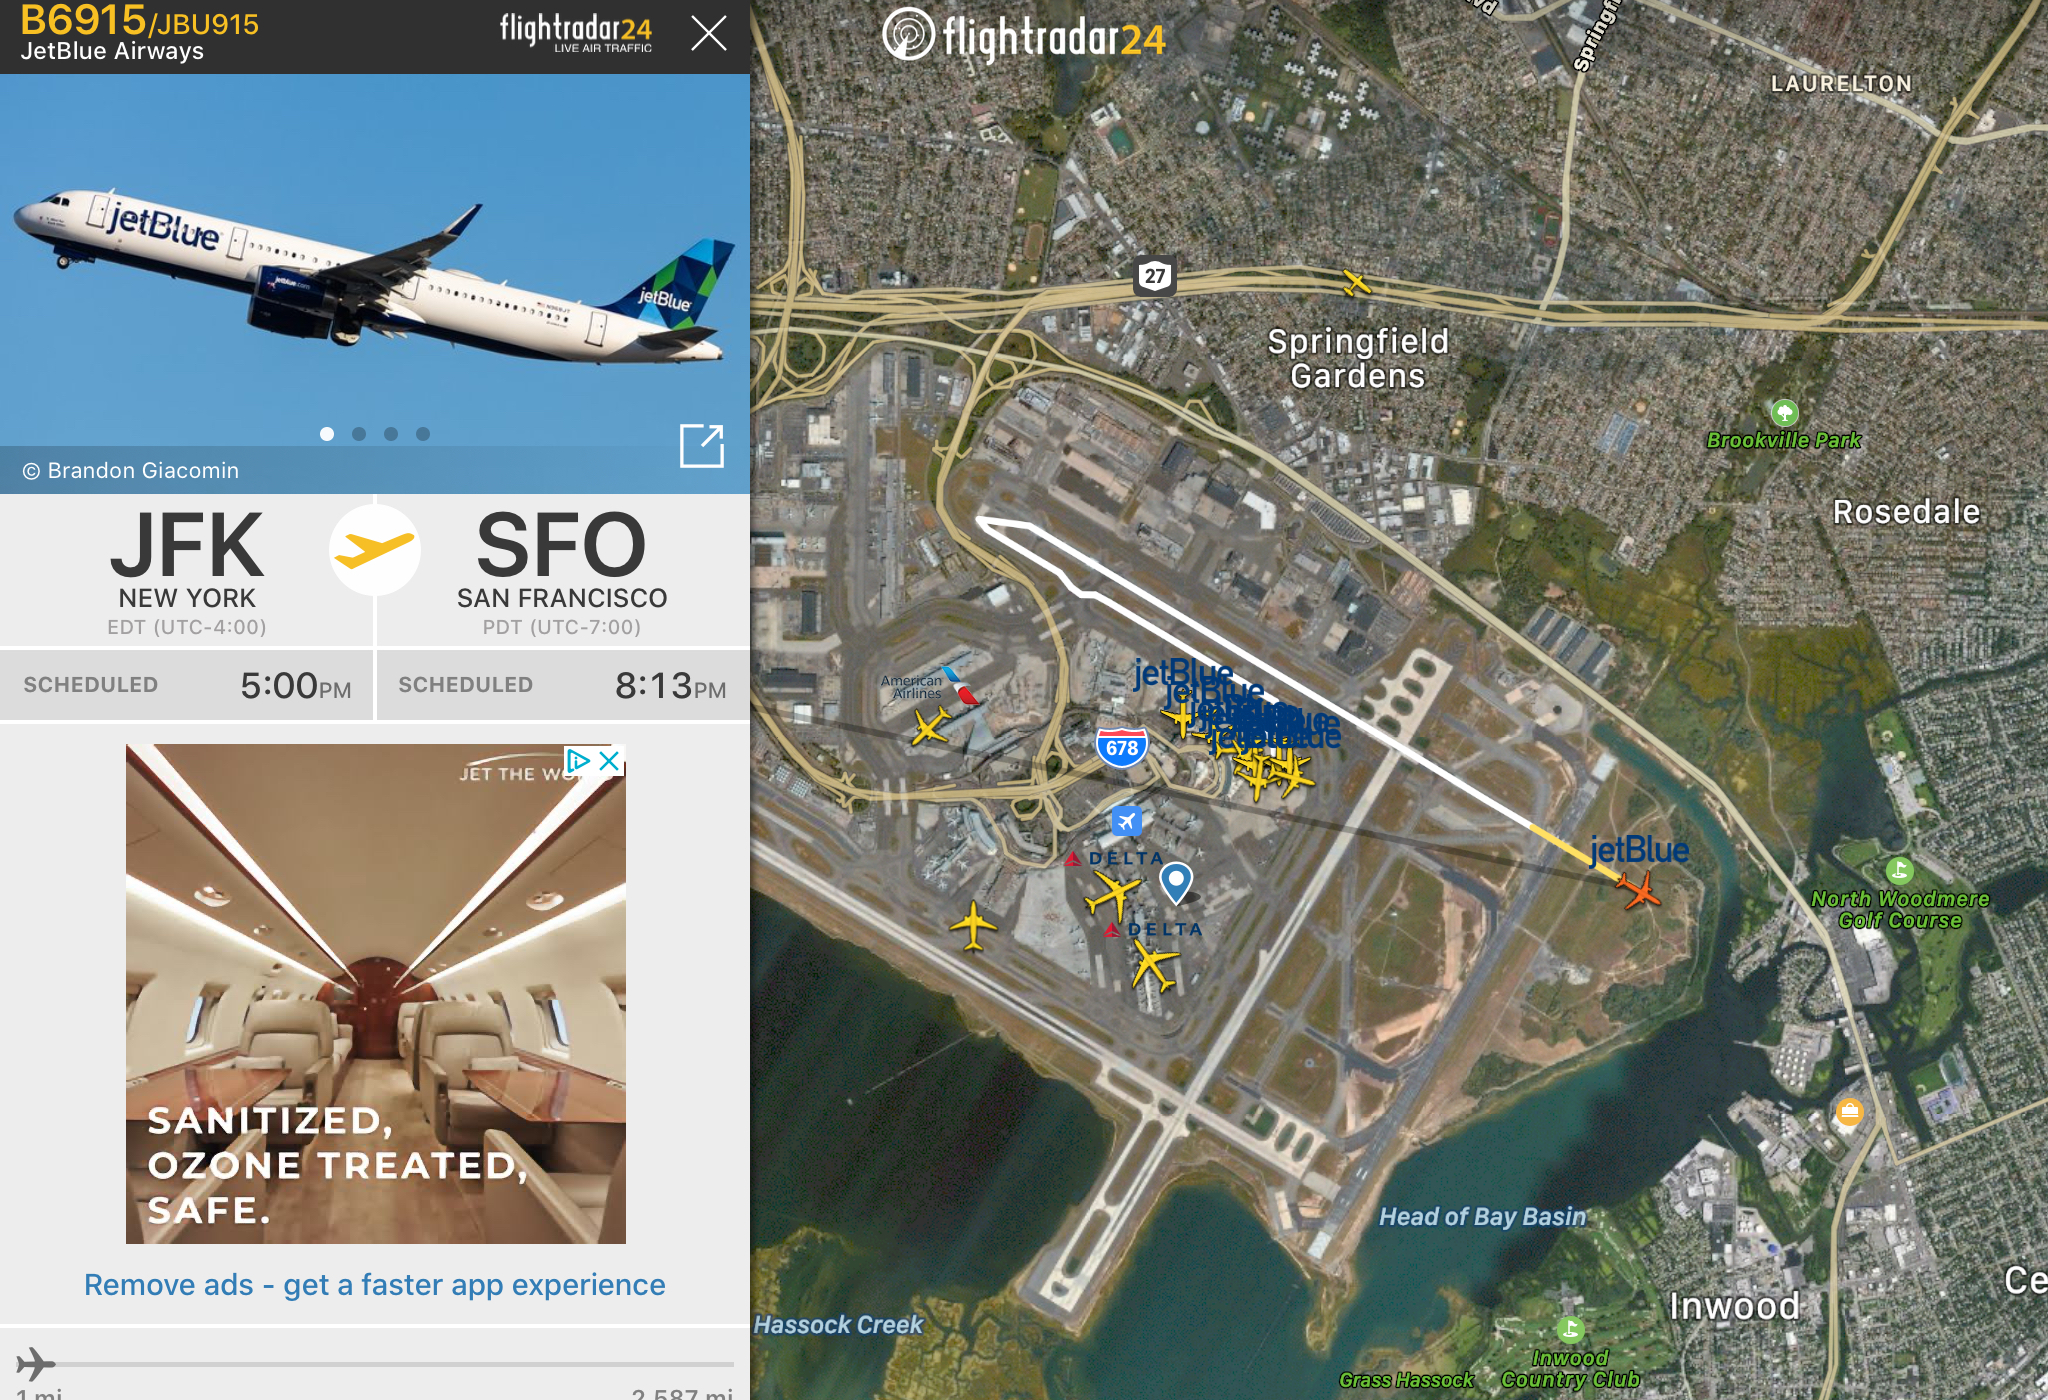Viewport: 2048px width, 1400px height.
Task: Select small aircraft flying over Route 27
Action: coord(1356,283)
